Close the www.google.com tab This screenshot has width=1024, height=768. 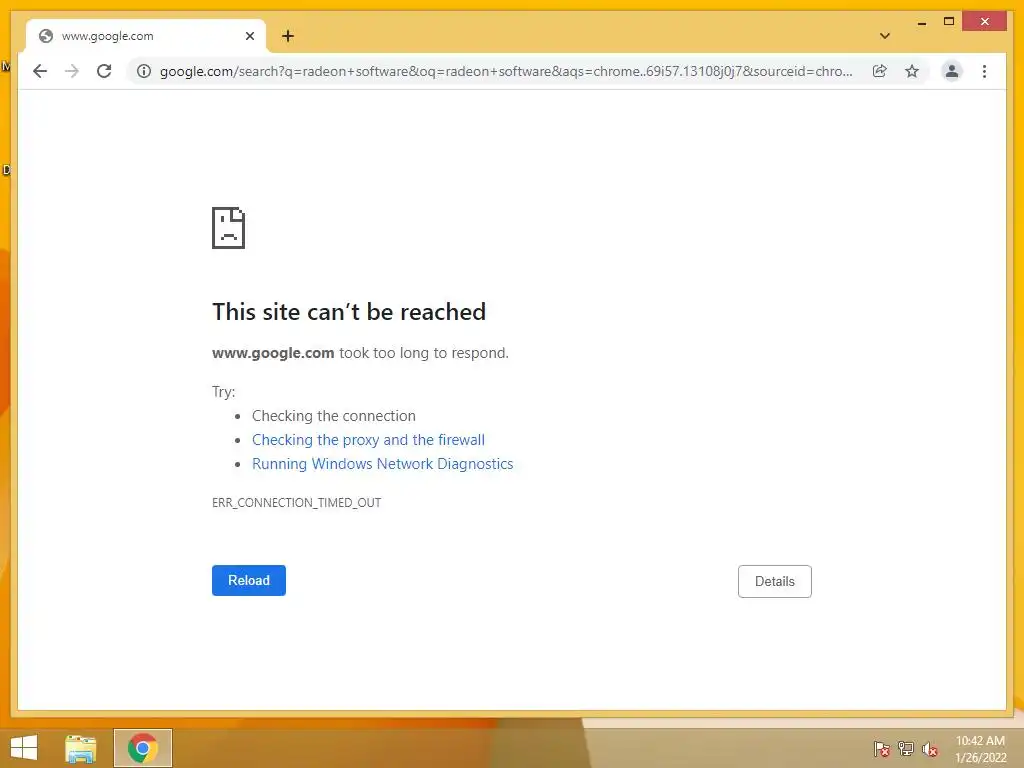(x=249, y=36)
